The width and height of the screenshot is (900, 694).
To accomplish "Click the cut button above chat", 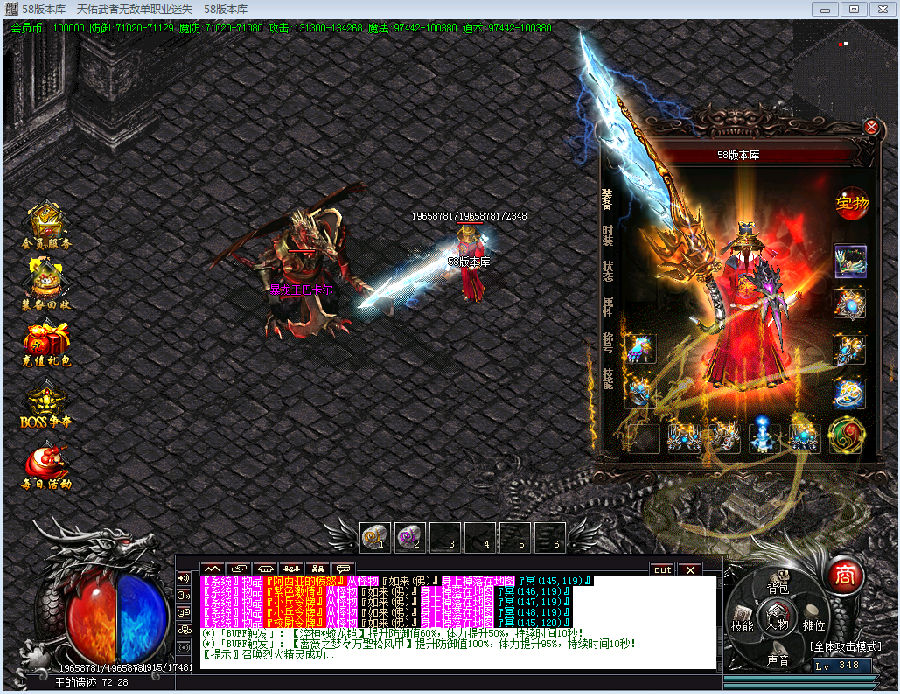I will tap(662, 569).
